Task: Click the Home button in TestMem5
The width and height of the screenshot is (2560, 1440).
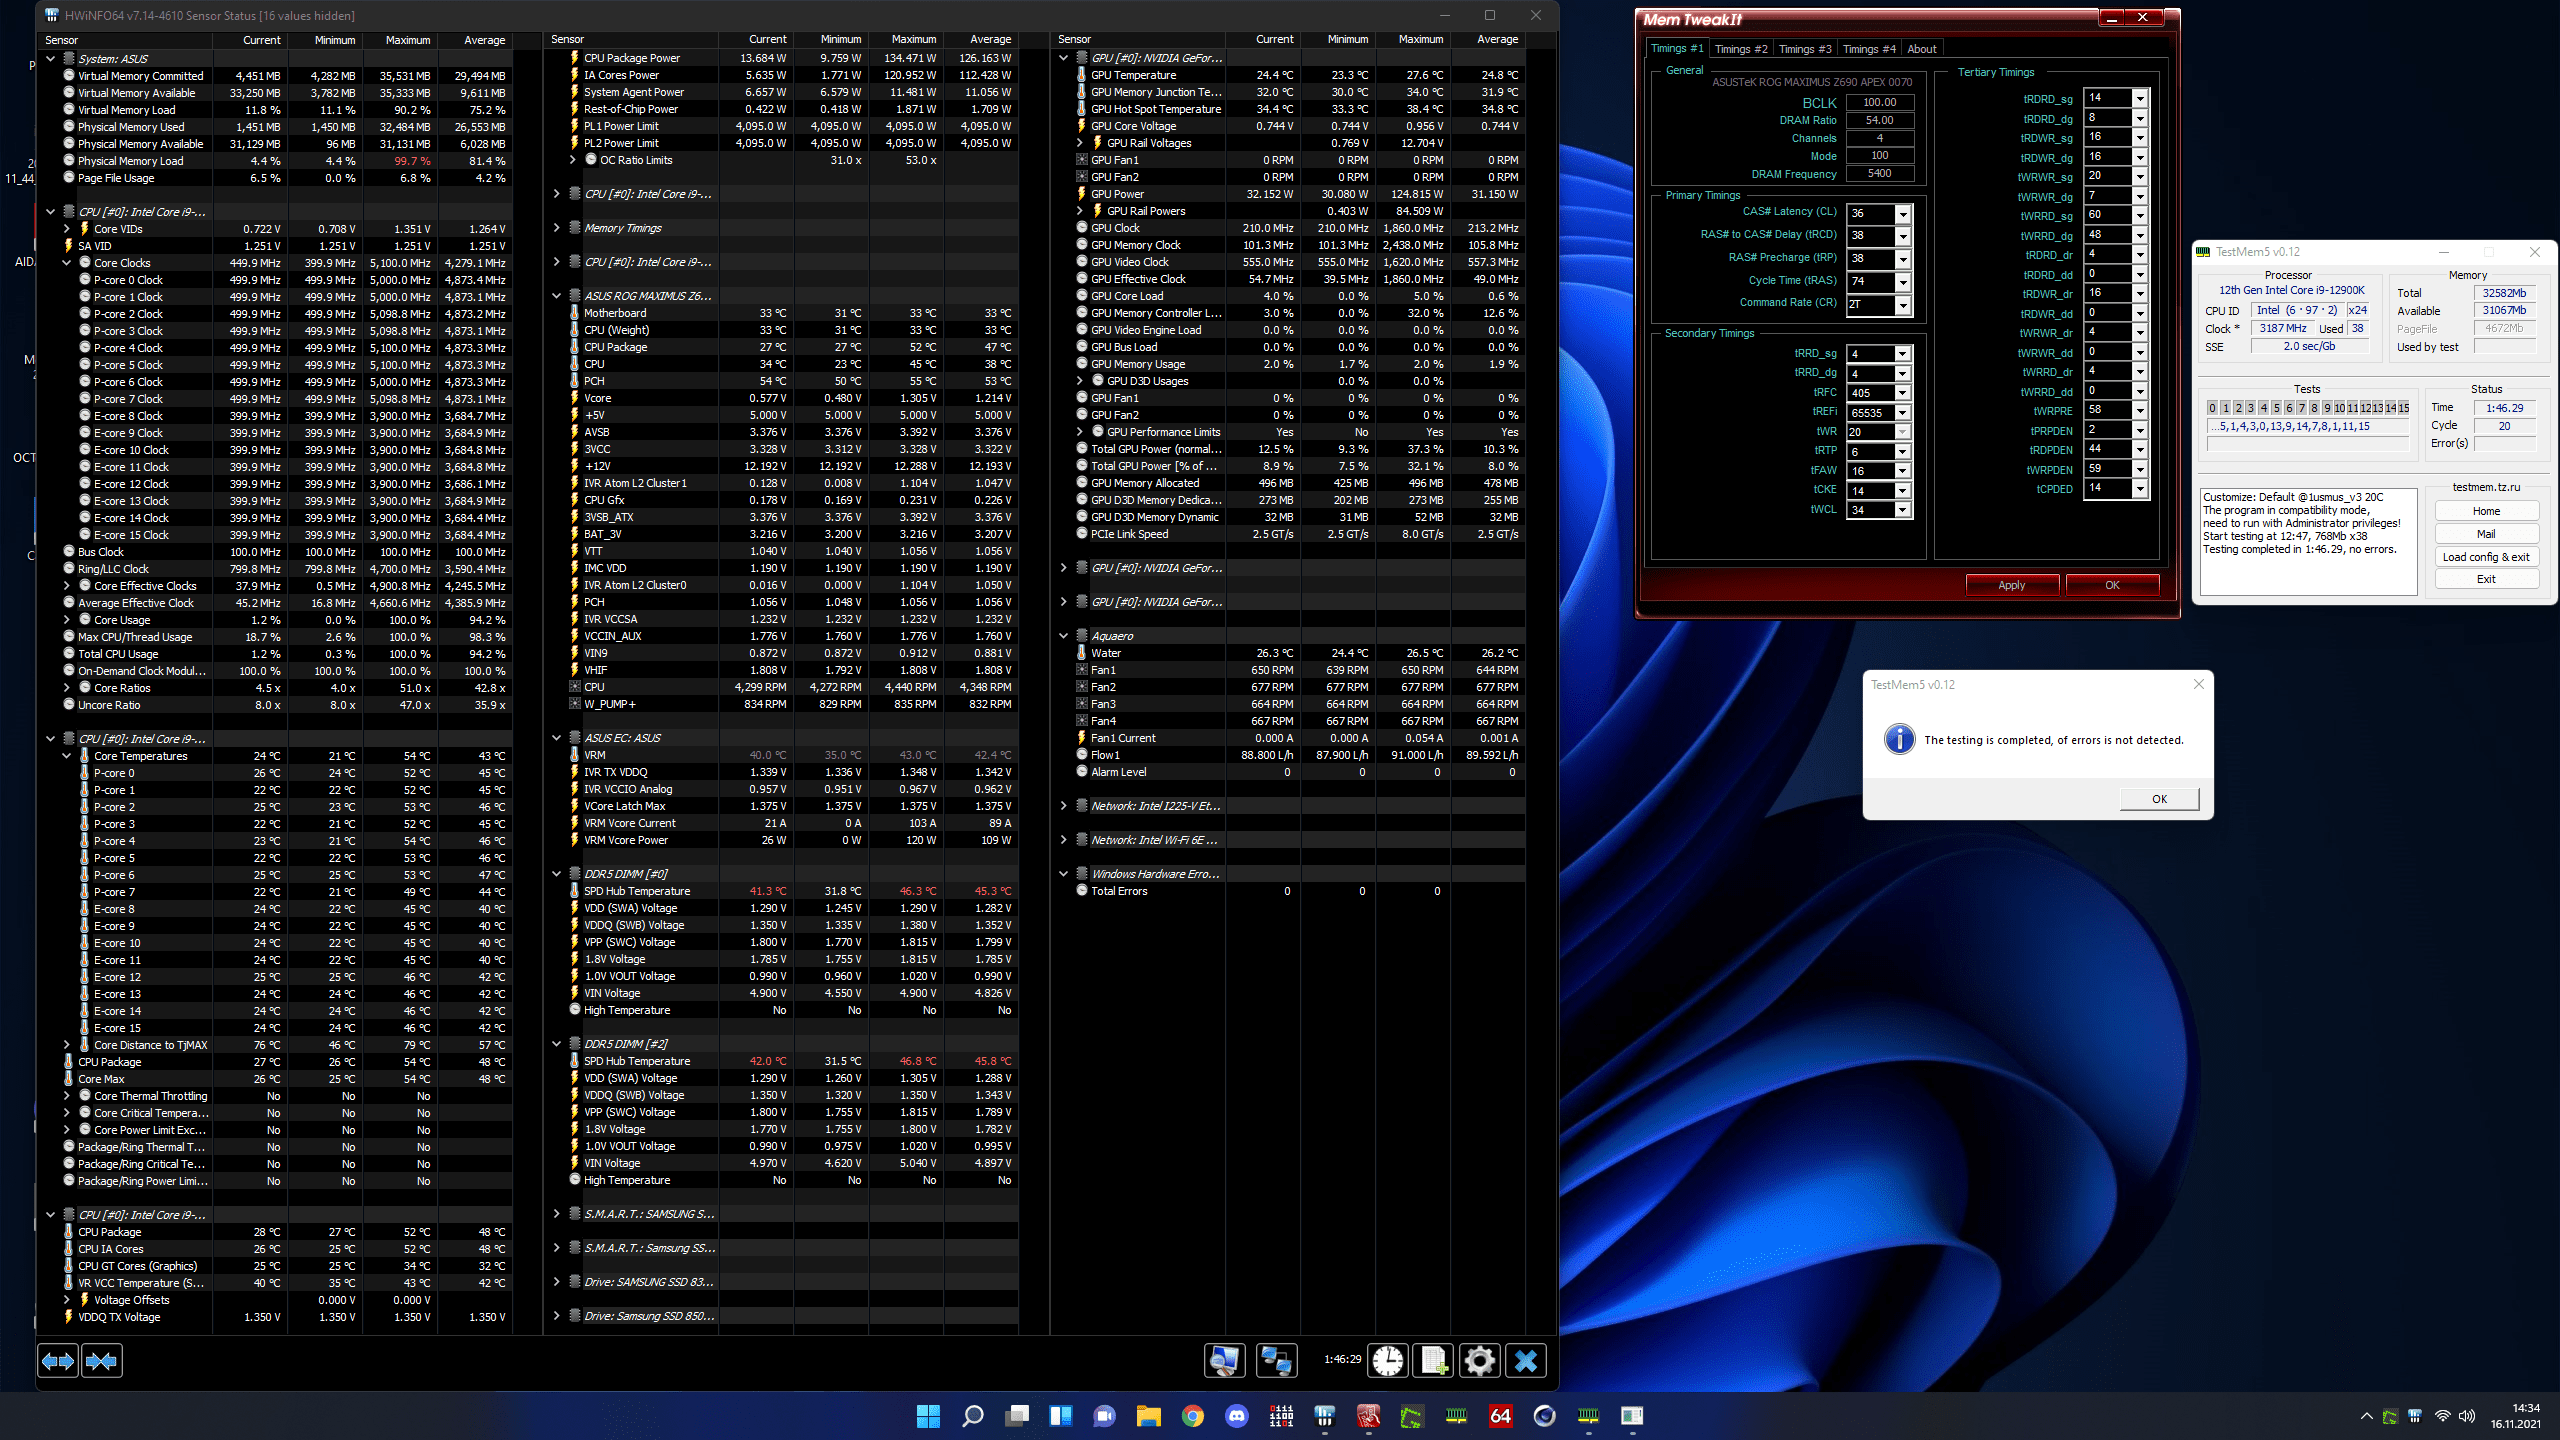Action: point(2487,511)
